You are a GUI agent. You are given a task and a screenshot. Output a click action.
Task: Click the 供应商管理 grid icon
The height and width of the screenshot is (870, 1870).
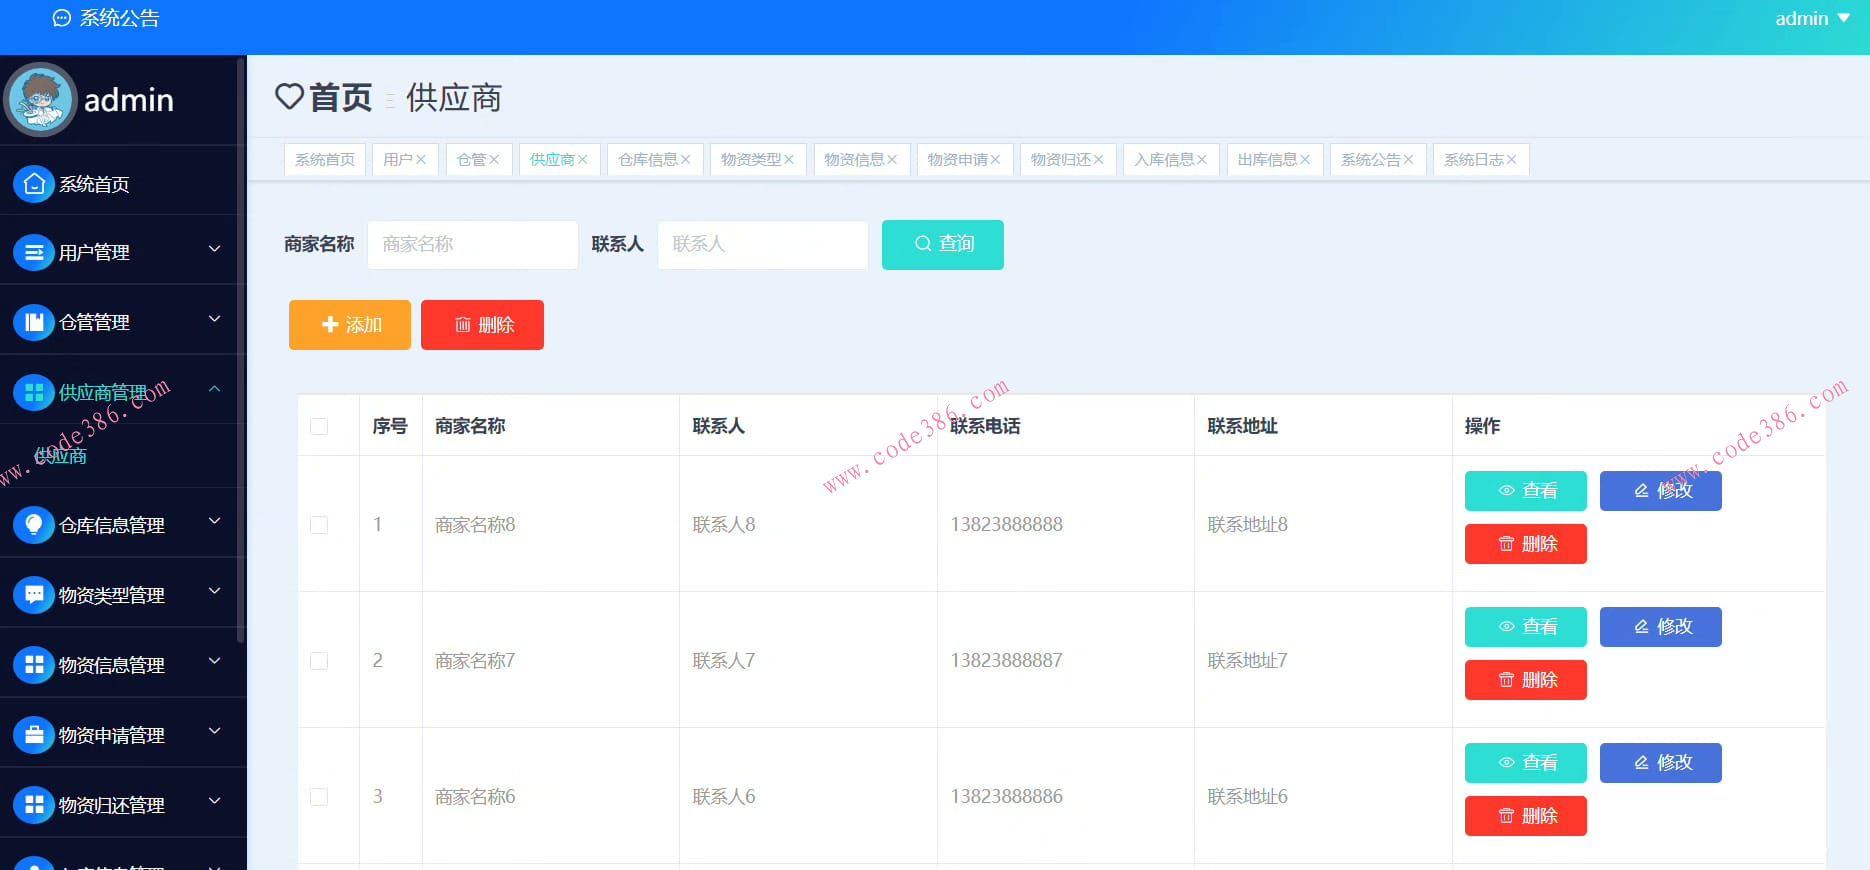pyautogui.click(x=34, y=392)
